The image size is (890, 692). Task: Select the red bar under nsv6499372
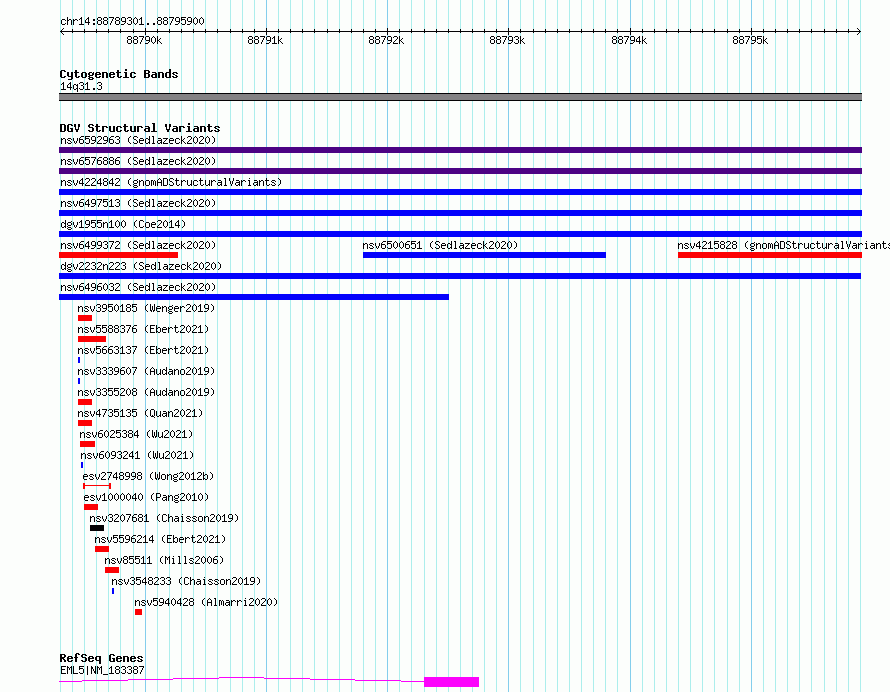118,255
